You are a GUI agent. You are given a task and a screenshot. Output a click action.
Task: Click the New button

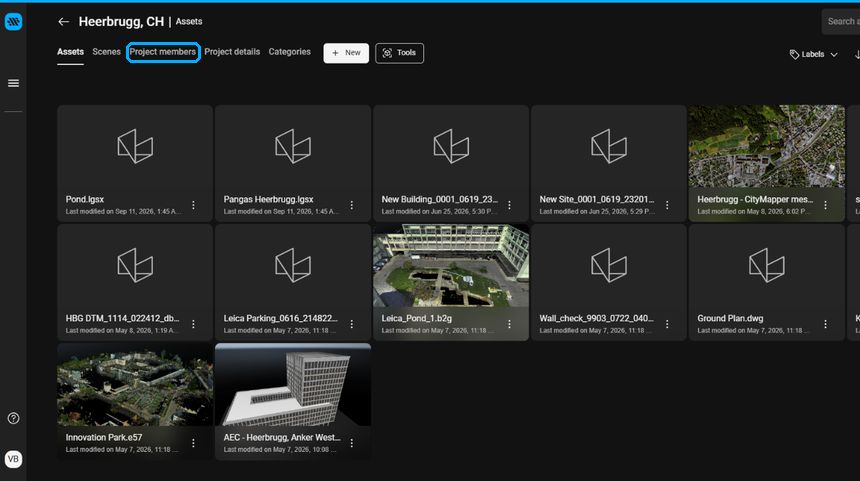click(346, 53)
